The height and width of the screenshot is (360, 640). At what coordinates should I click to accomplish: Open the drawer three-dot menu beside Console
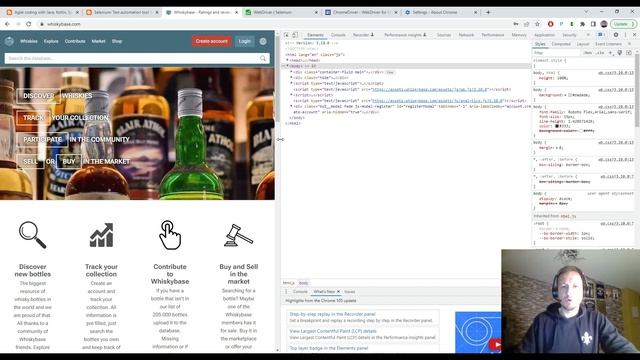(286, 292)
